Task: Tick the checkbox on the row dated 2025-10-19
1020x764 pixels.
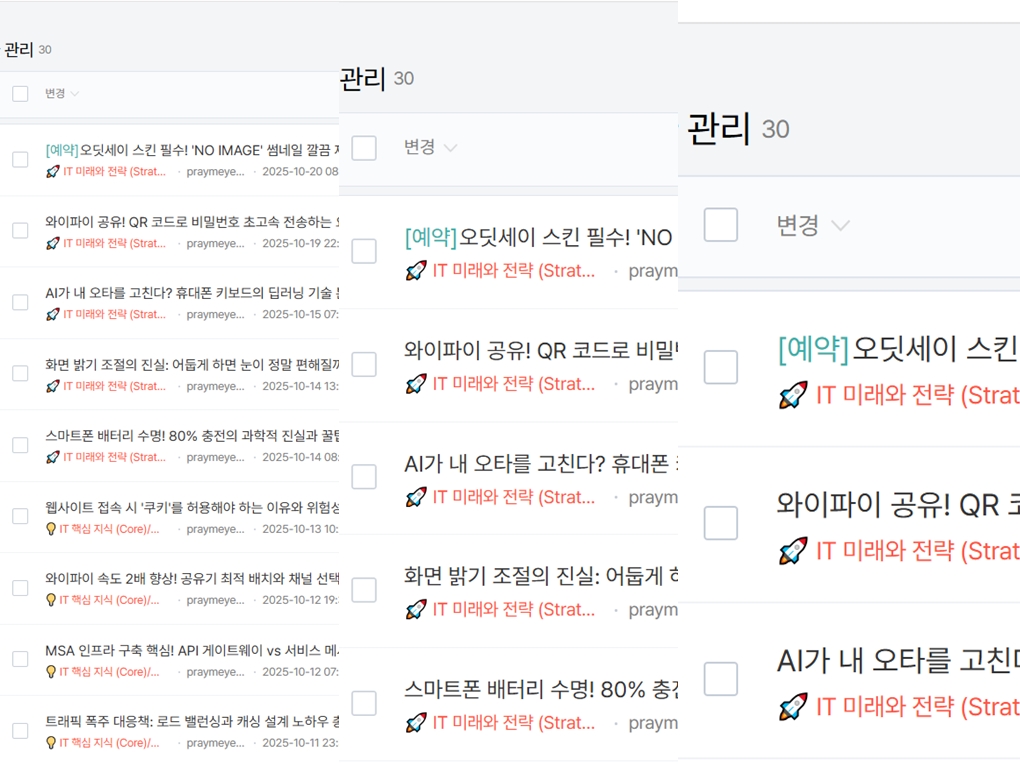Action: point(20,230)
